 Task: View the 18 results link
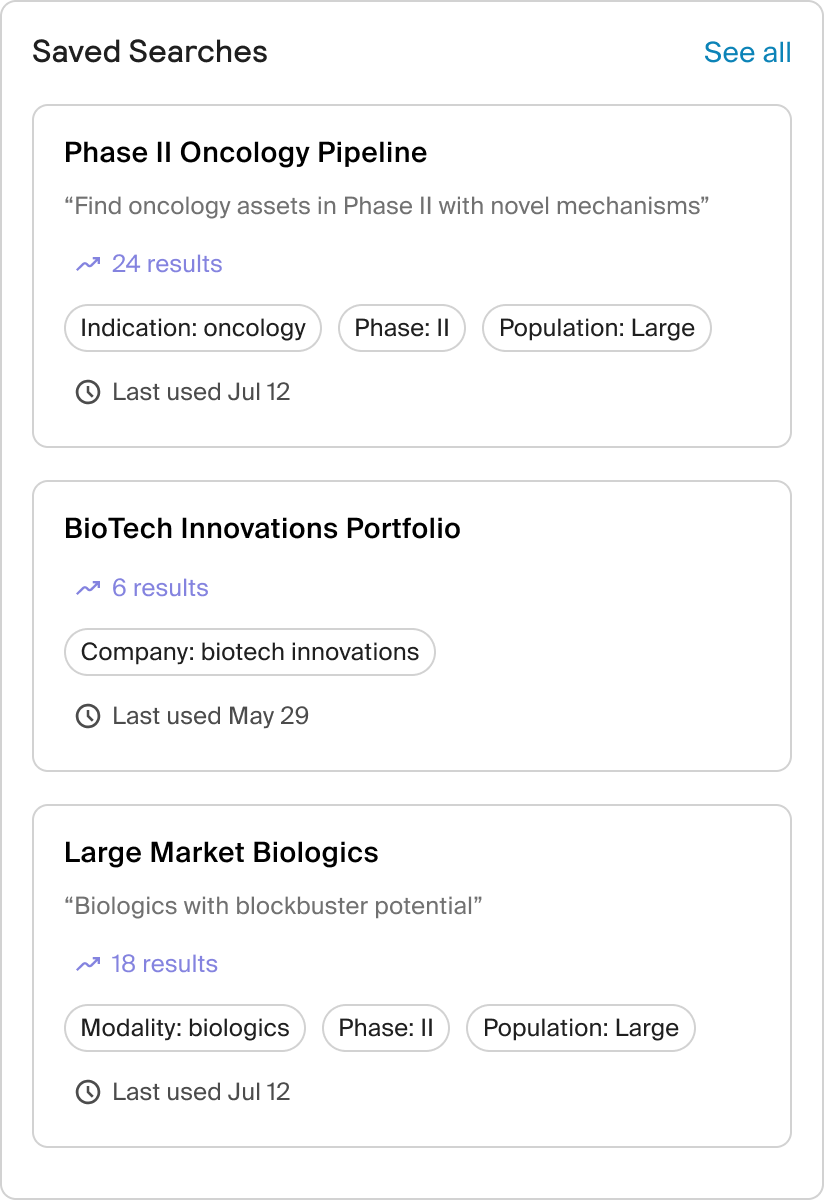(x=164, y=964)
